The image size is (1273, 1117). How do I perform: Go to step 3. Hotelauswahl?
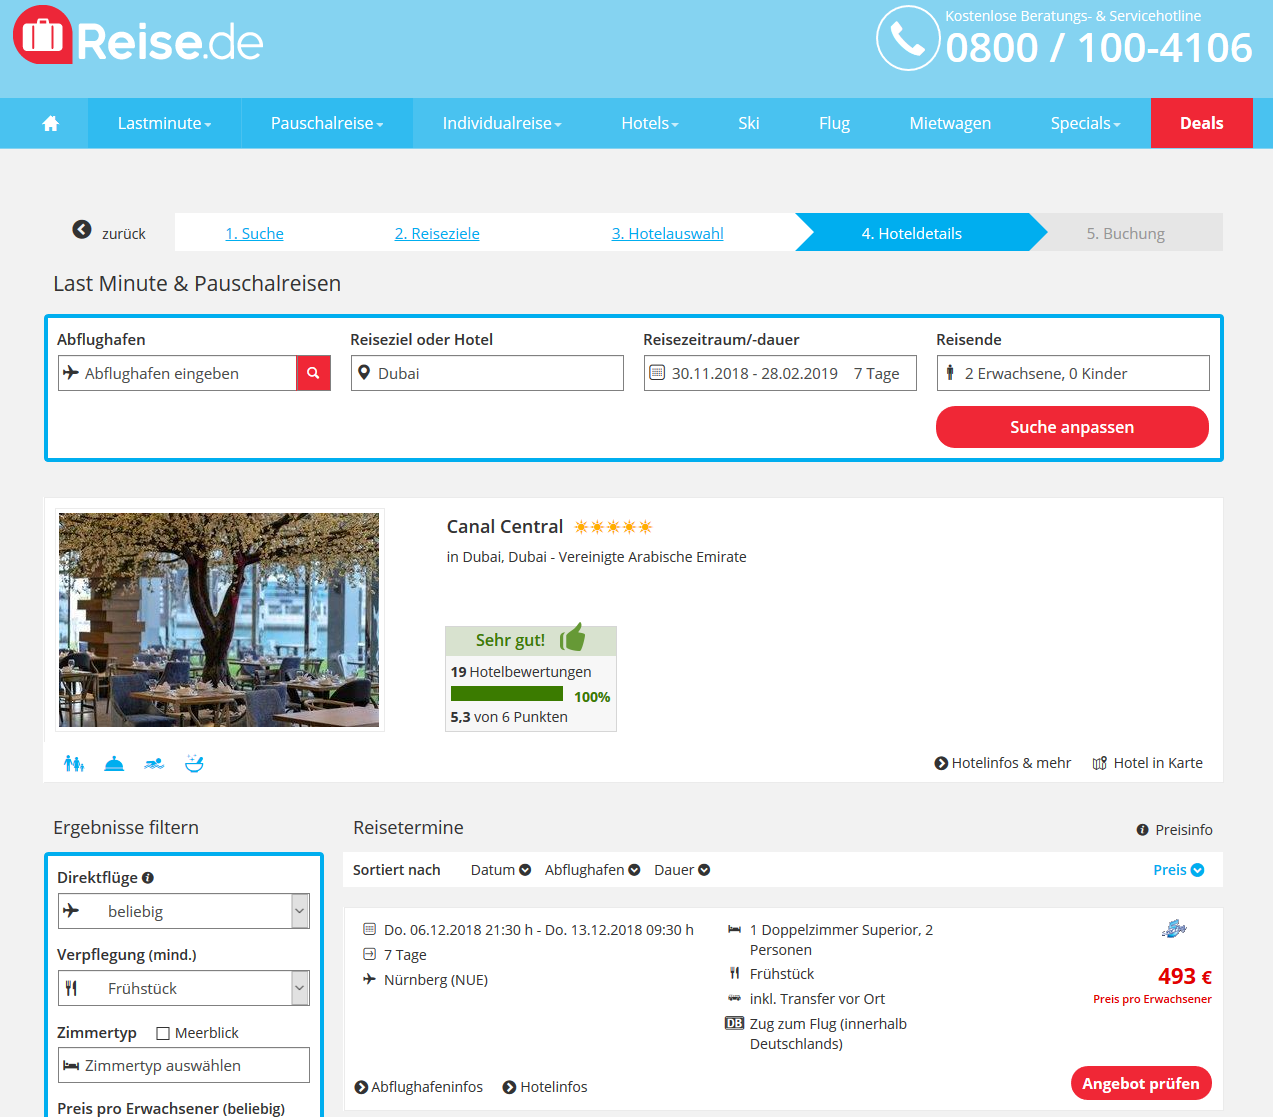click(x=668, y=233)
